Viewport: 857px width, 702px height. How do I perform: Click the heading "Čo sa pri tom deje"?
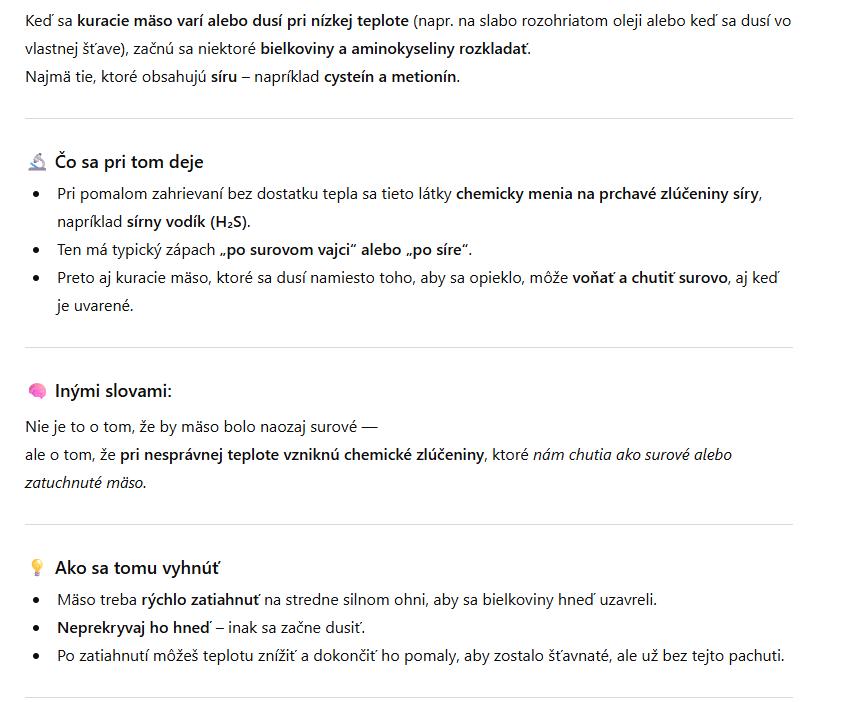129,162
